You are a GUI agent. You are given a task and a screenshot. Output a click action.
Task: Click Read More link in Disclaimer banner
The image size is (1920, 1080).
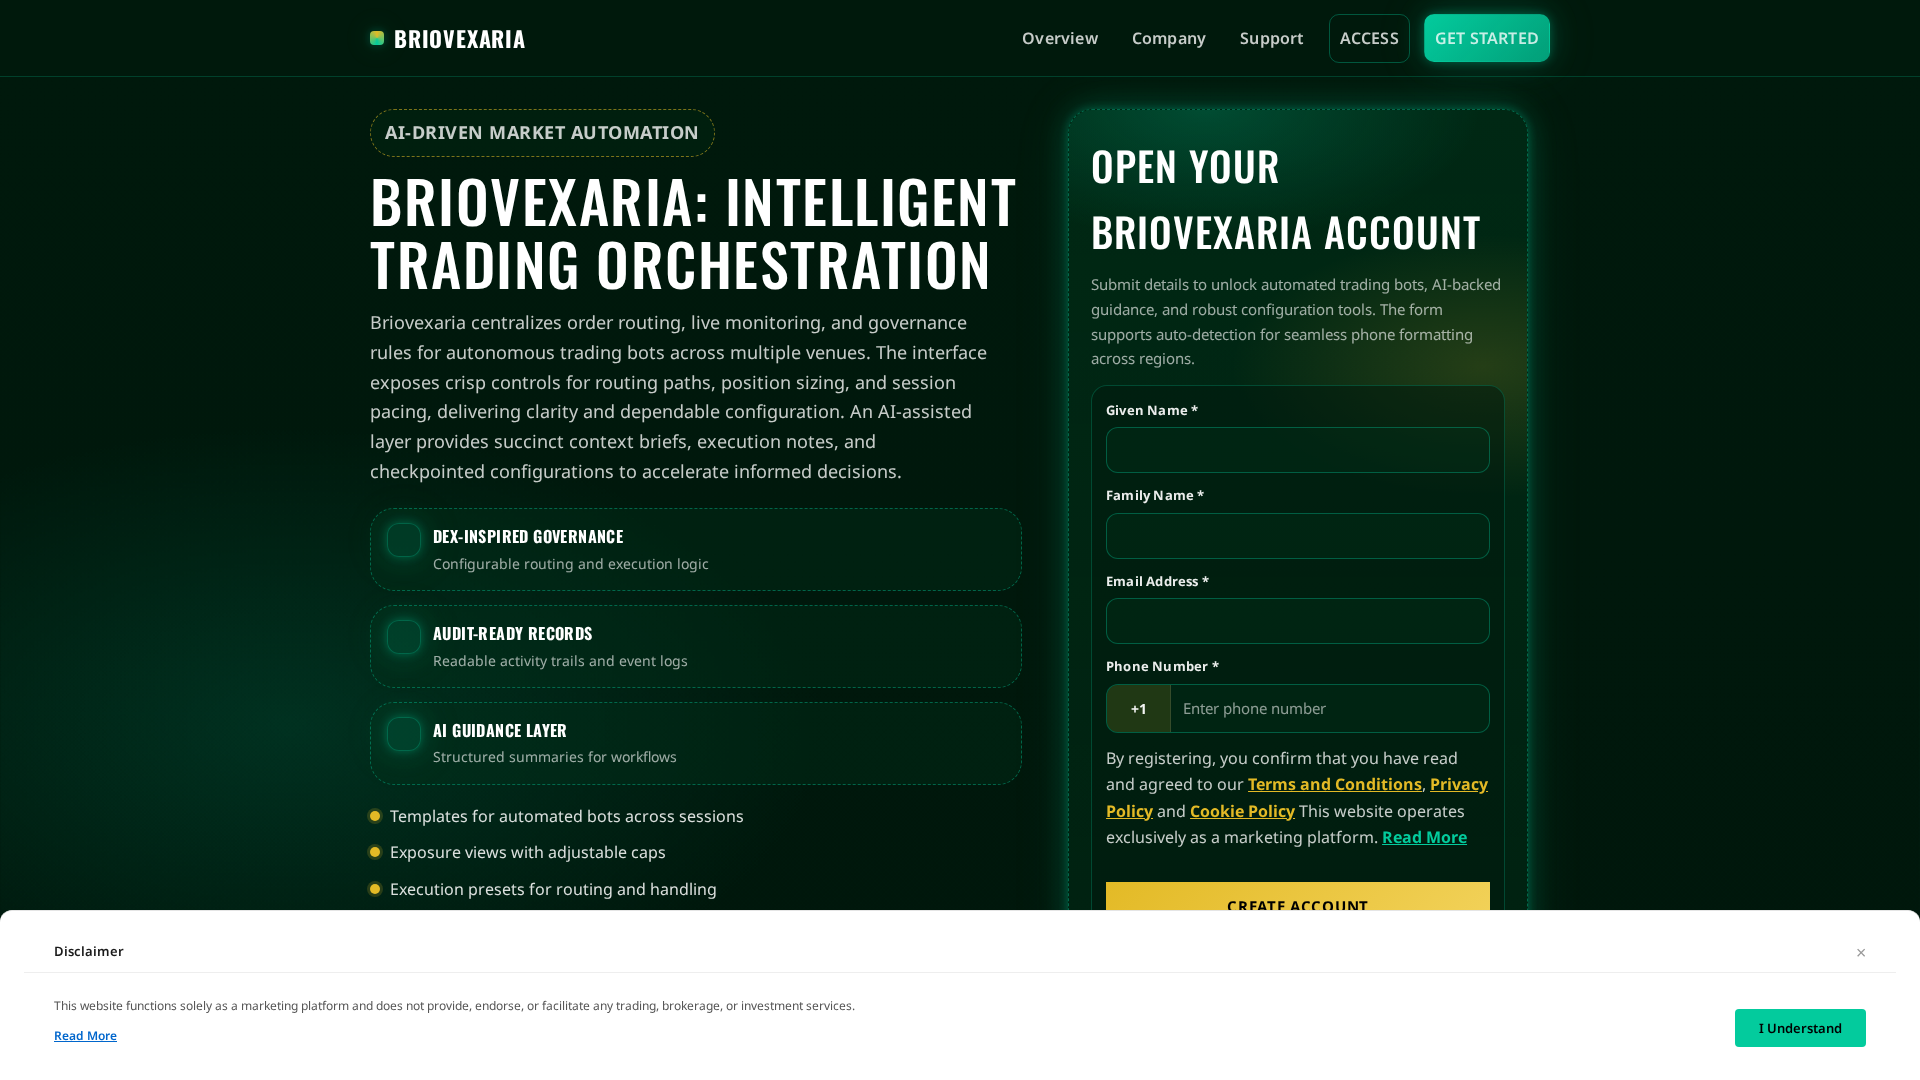point(85,1036)
